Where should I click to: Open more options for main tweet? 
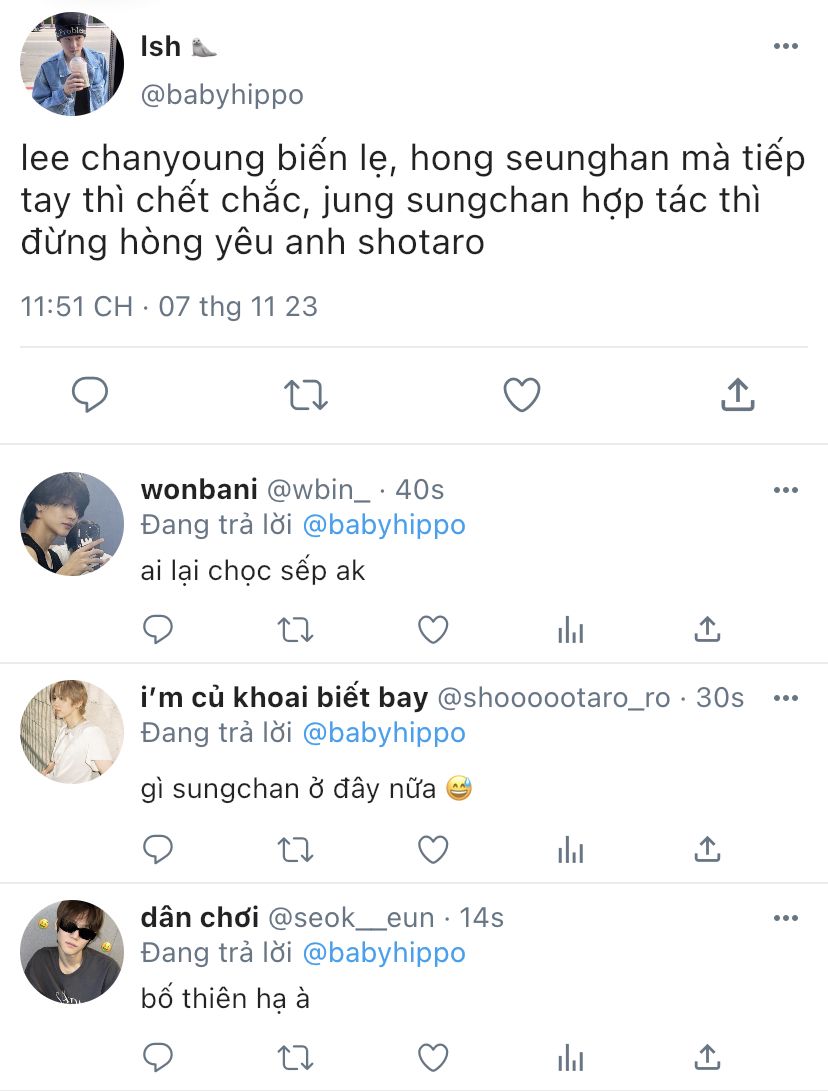(786, 46)
